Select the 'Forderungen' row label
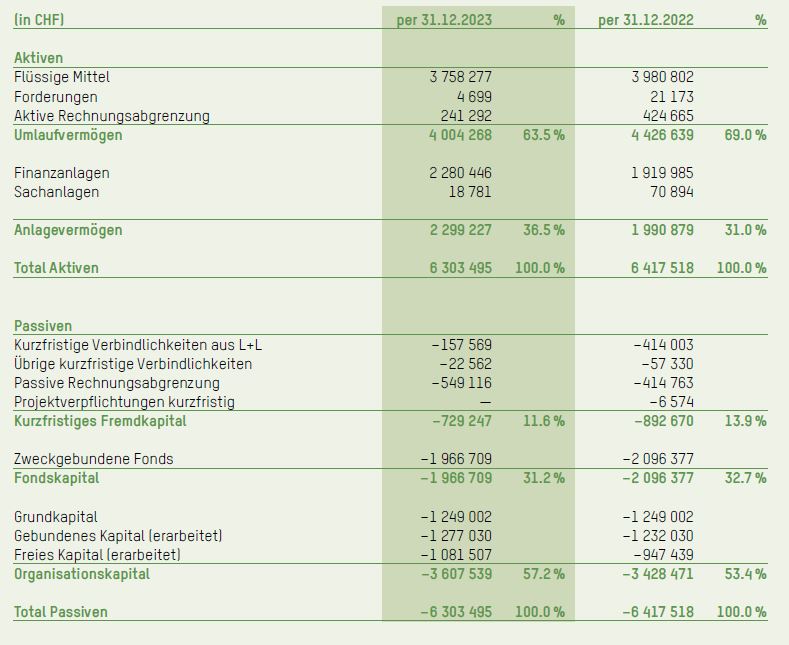 [x=56, y=97]
